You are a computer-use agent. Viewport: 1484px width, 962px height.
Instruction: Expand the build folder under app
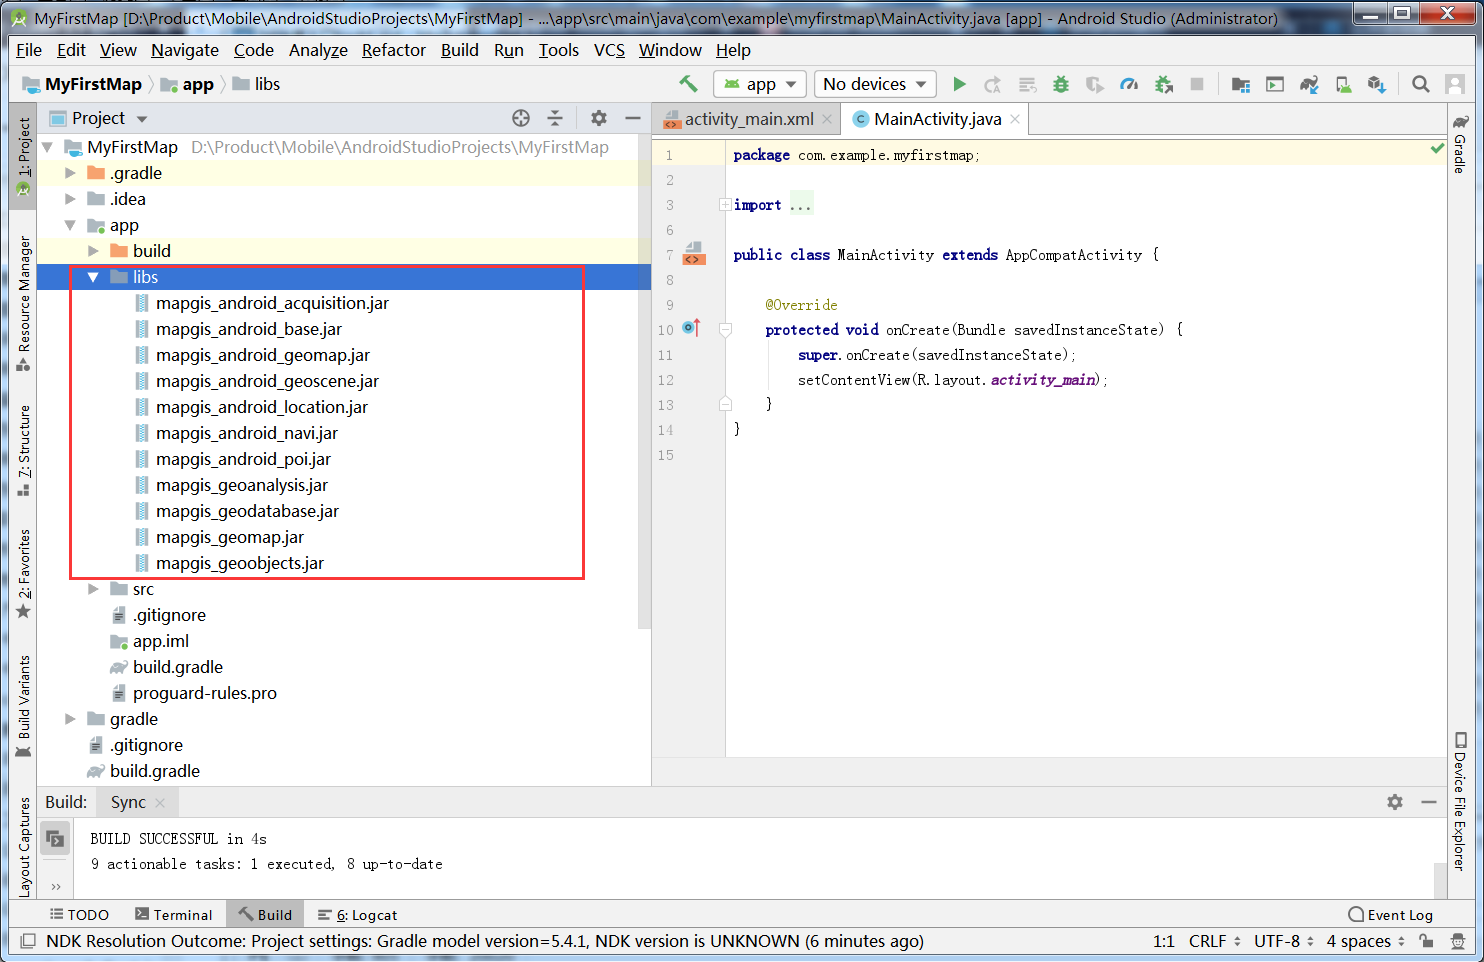click(93, 251)
